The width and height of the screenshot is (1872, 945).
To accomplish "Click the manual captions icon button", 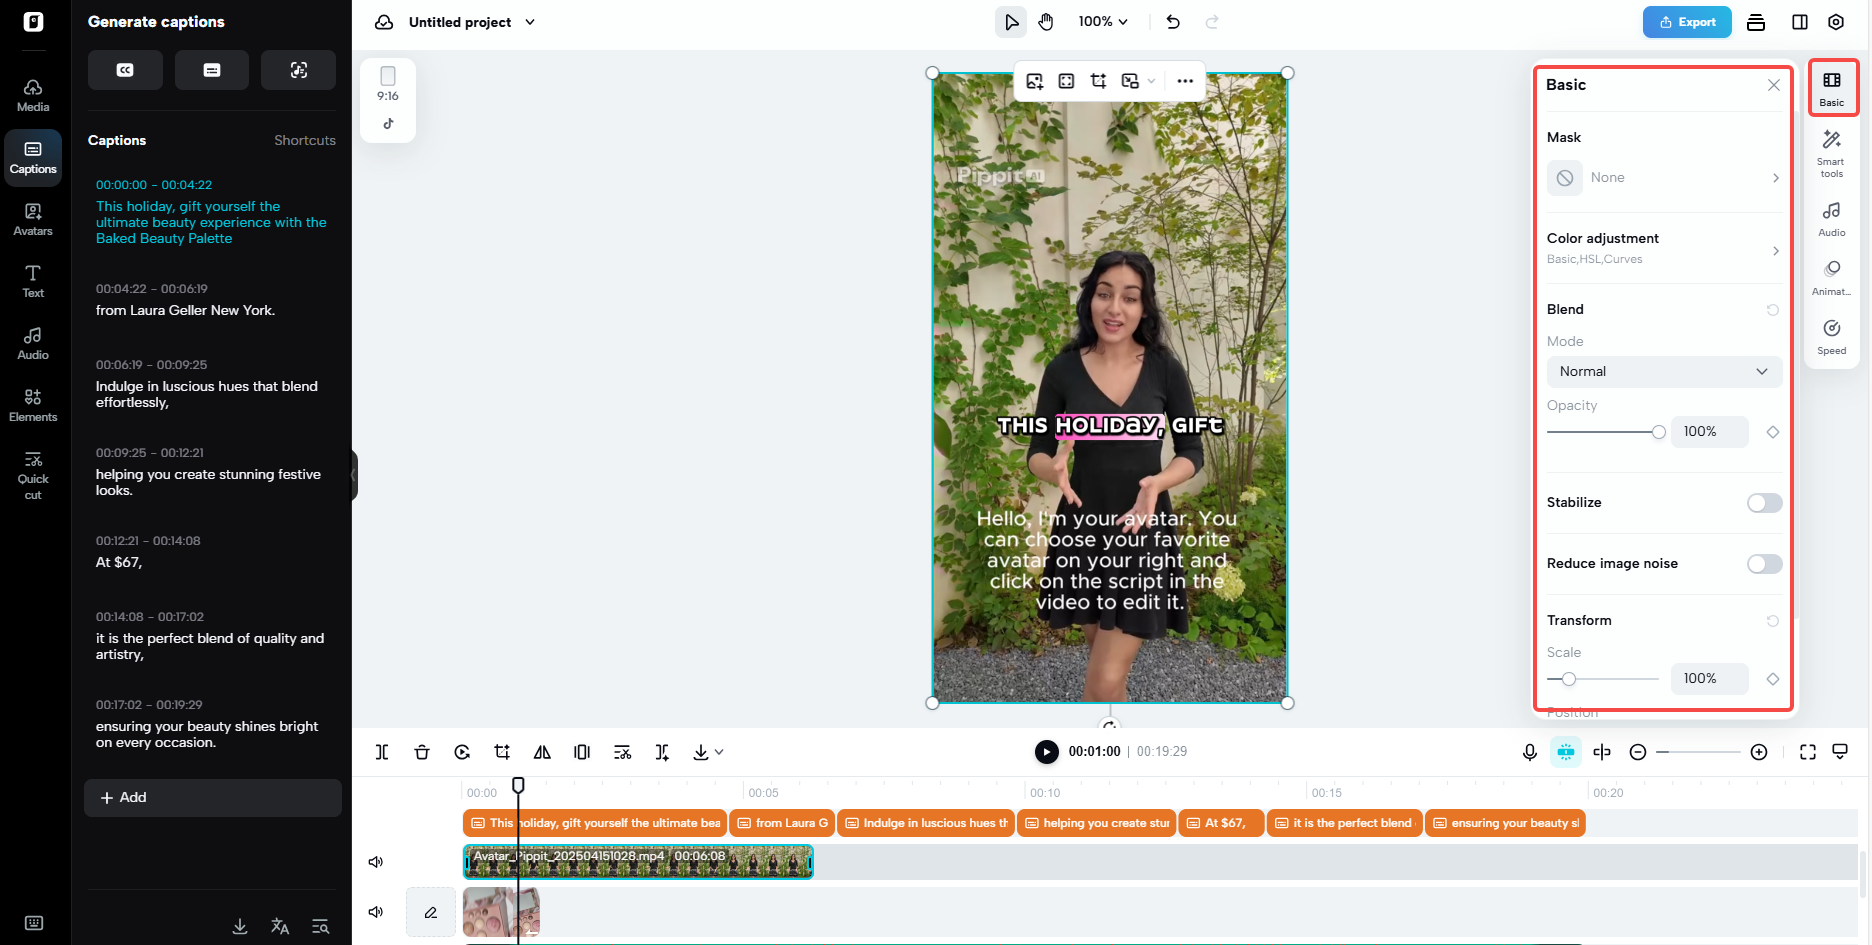I will 212,70.
